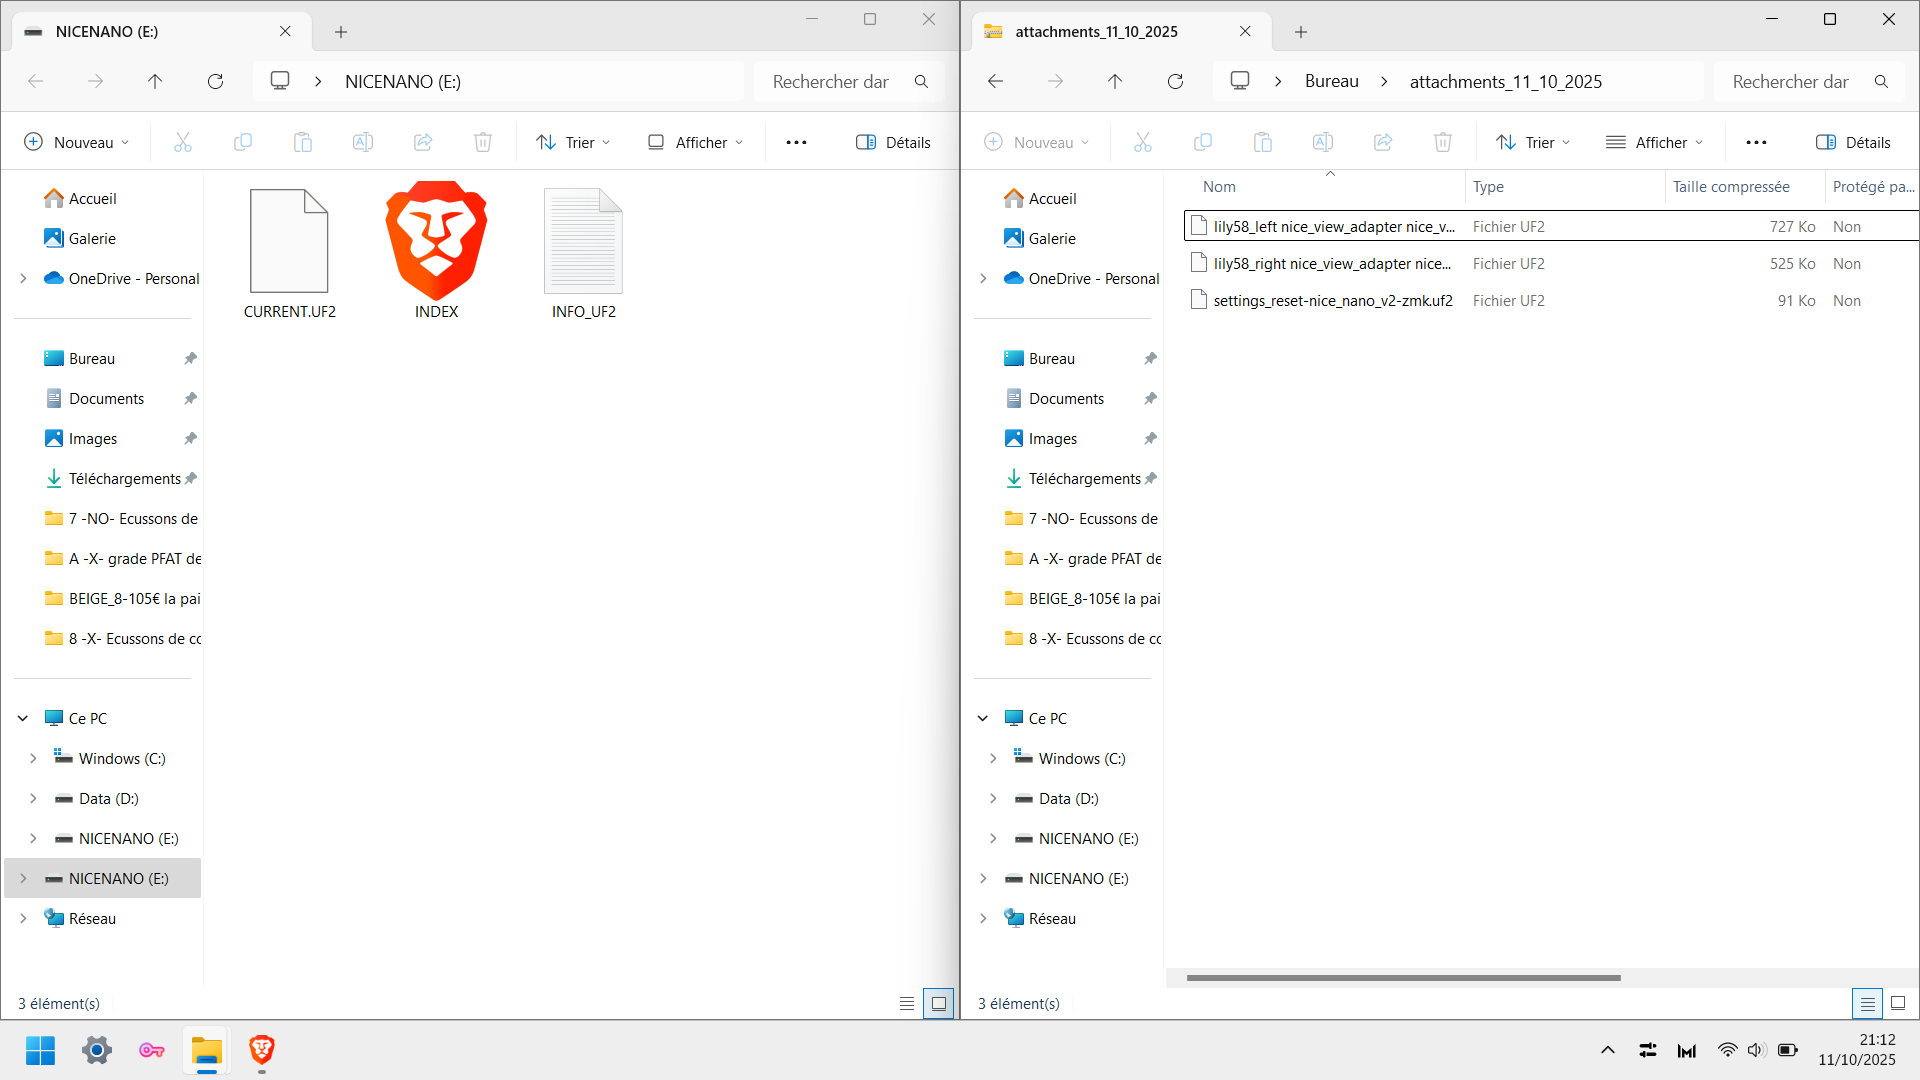Open the Windows Start button
Screen dimensions: 1920x1080
coord(41,1050)
